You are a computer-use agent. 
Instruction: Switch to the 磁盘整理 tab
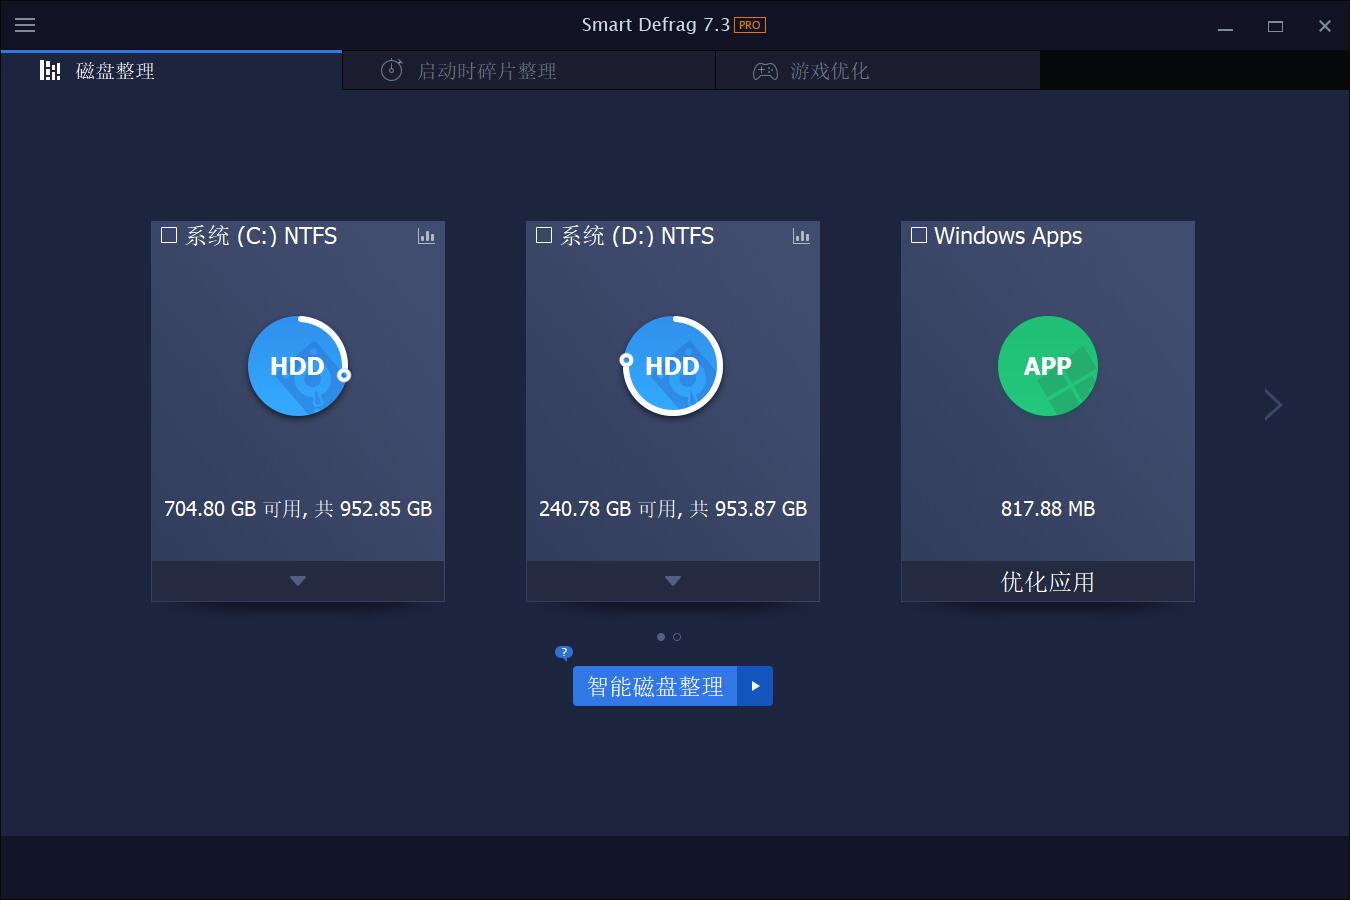(171, 71)
